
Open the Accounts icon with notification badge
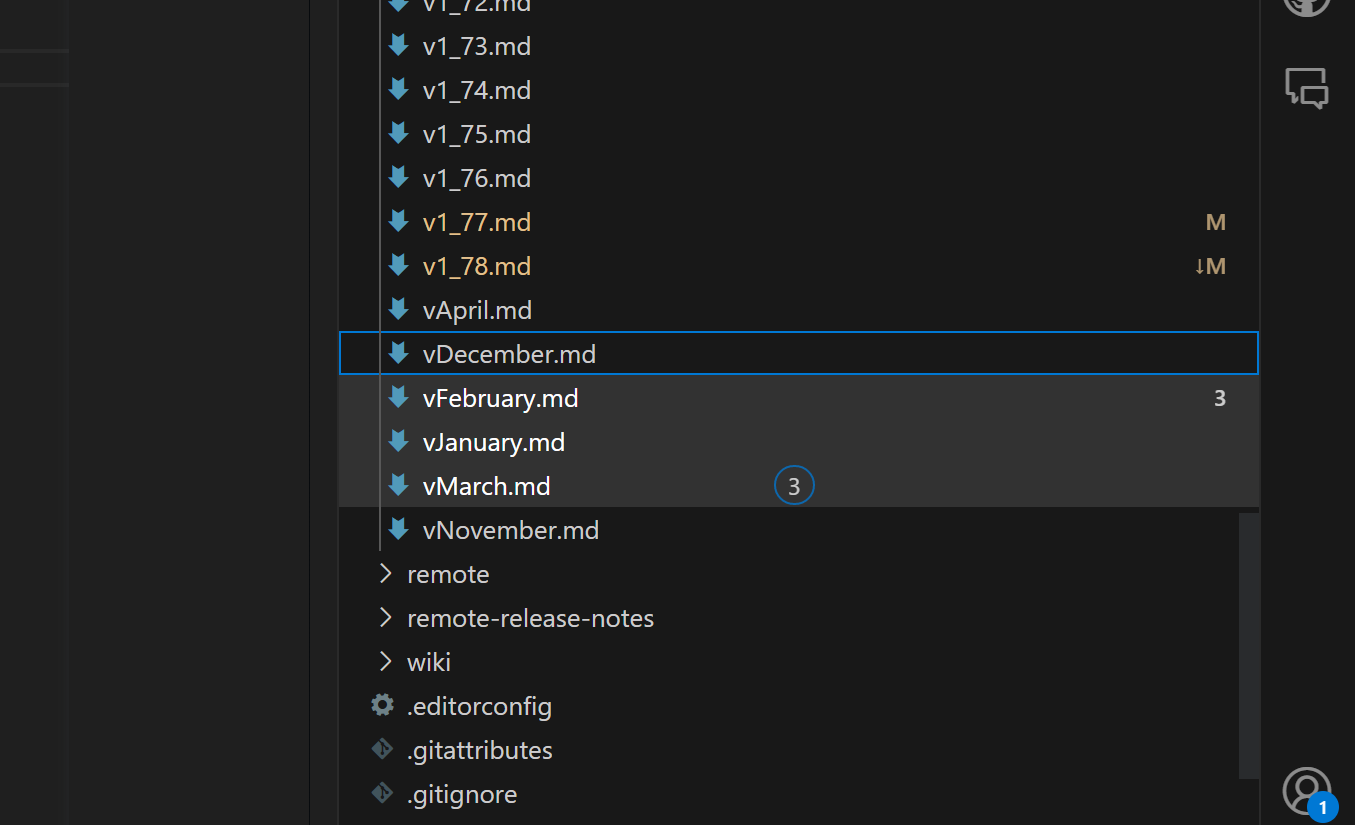tap(1307, 791)
